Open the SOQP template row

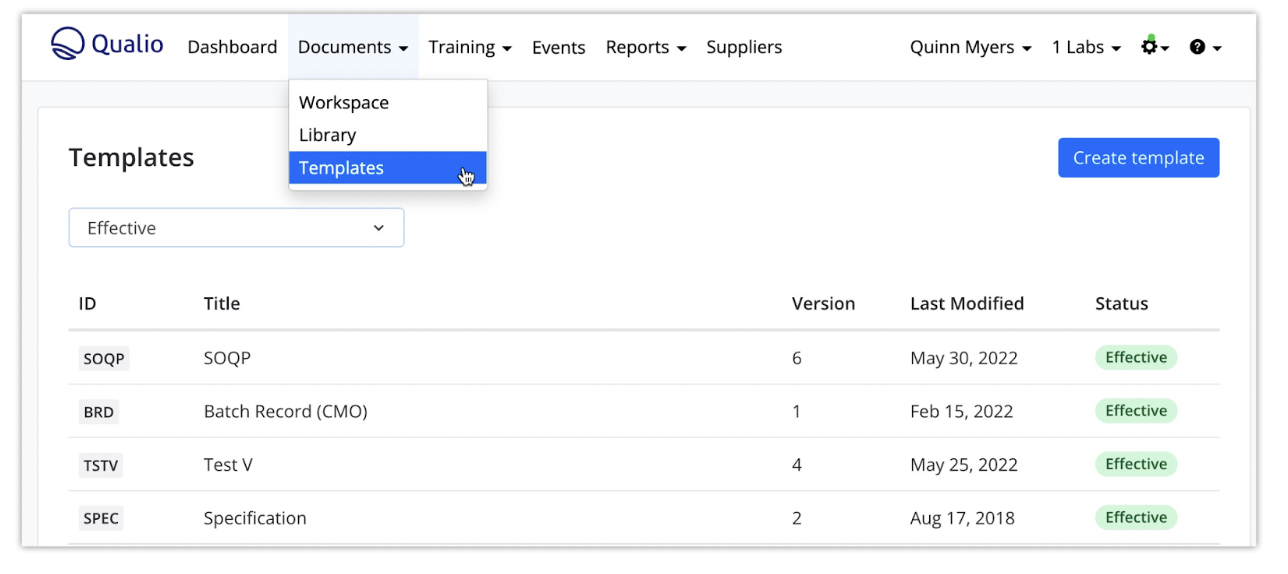[227, 358]
